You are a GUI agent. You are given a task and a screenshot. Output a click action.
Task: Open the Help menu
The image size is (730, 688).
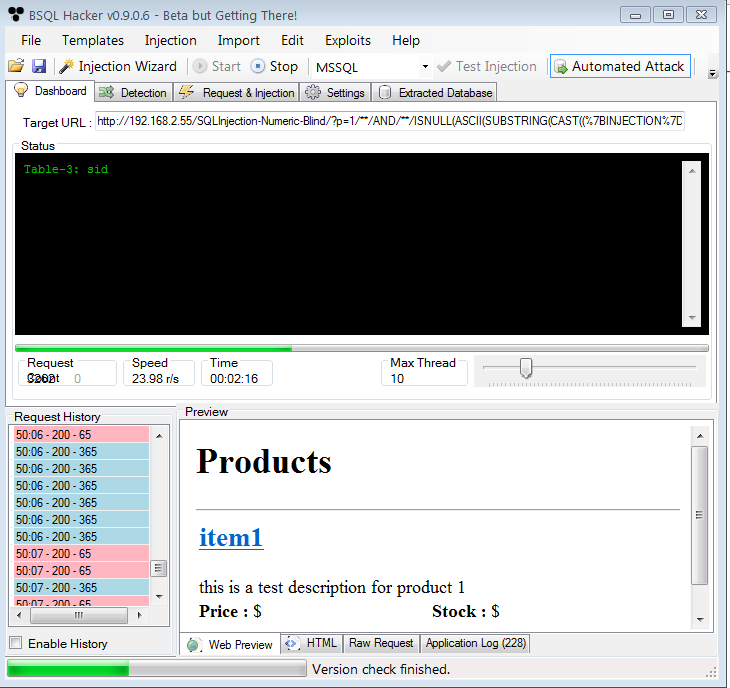(x=406, y=40)
